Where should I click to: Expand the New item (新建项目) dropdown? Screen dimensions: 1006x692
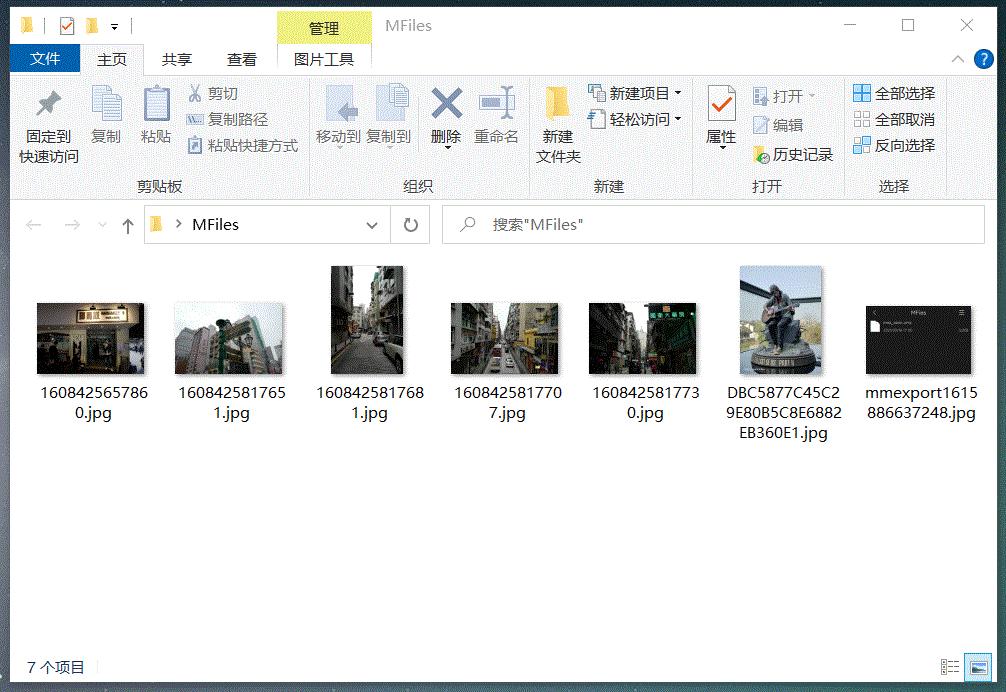click(678, 93)
